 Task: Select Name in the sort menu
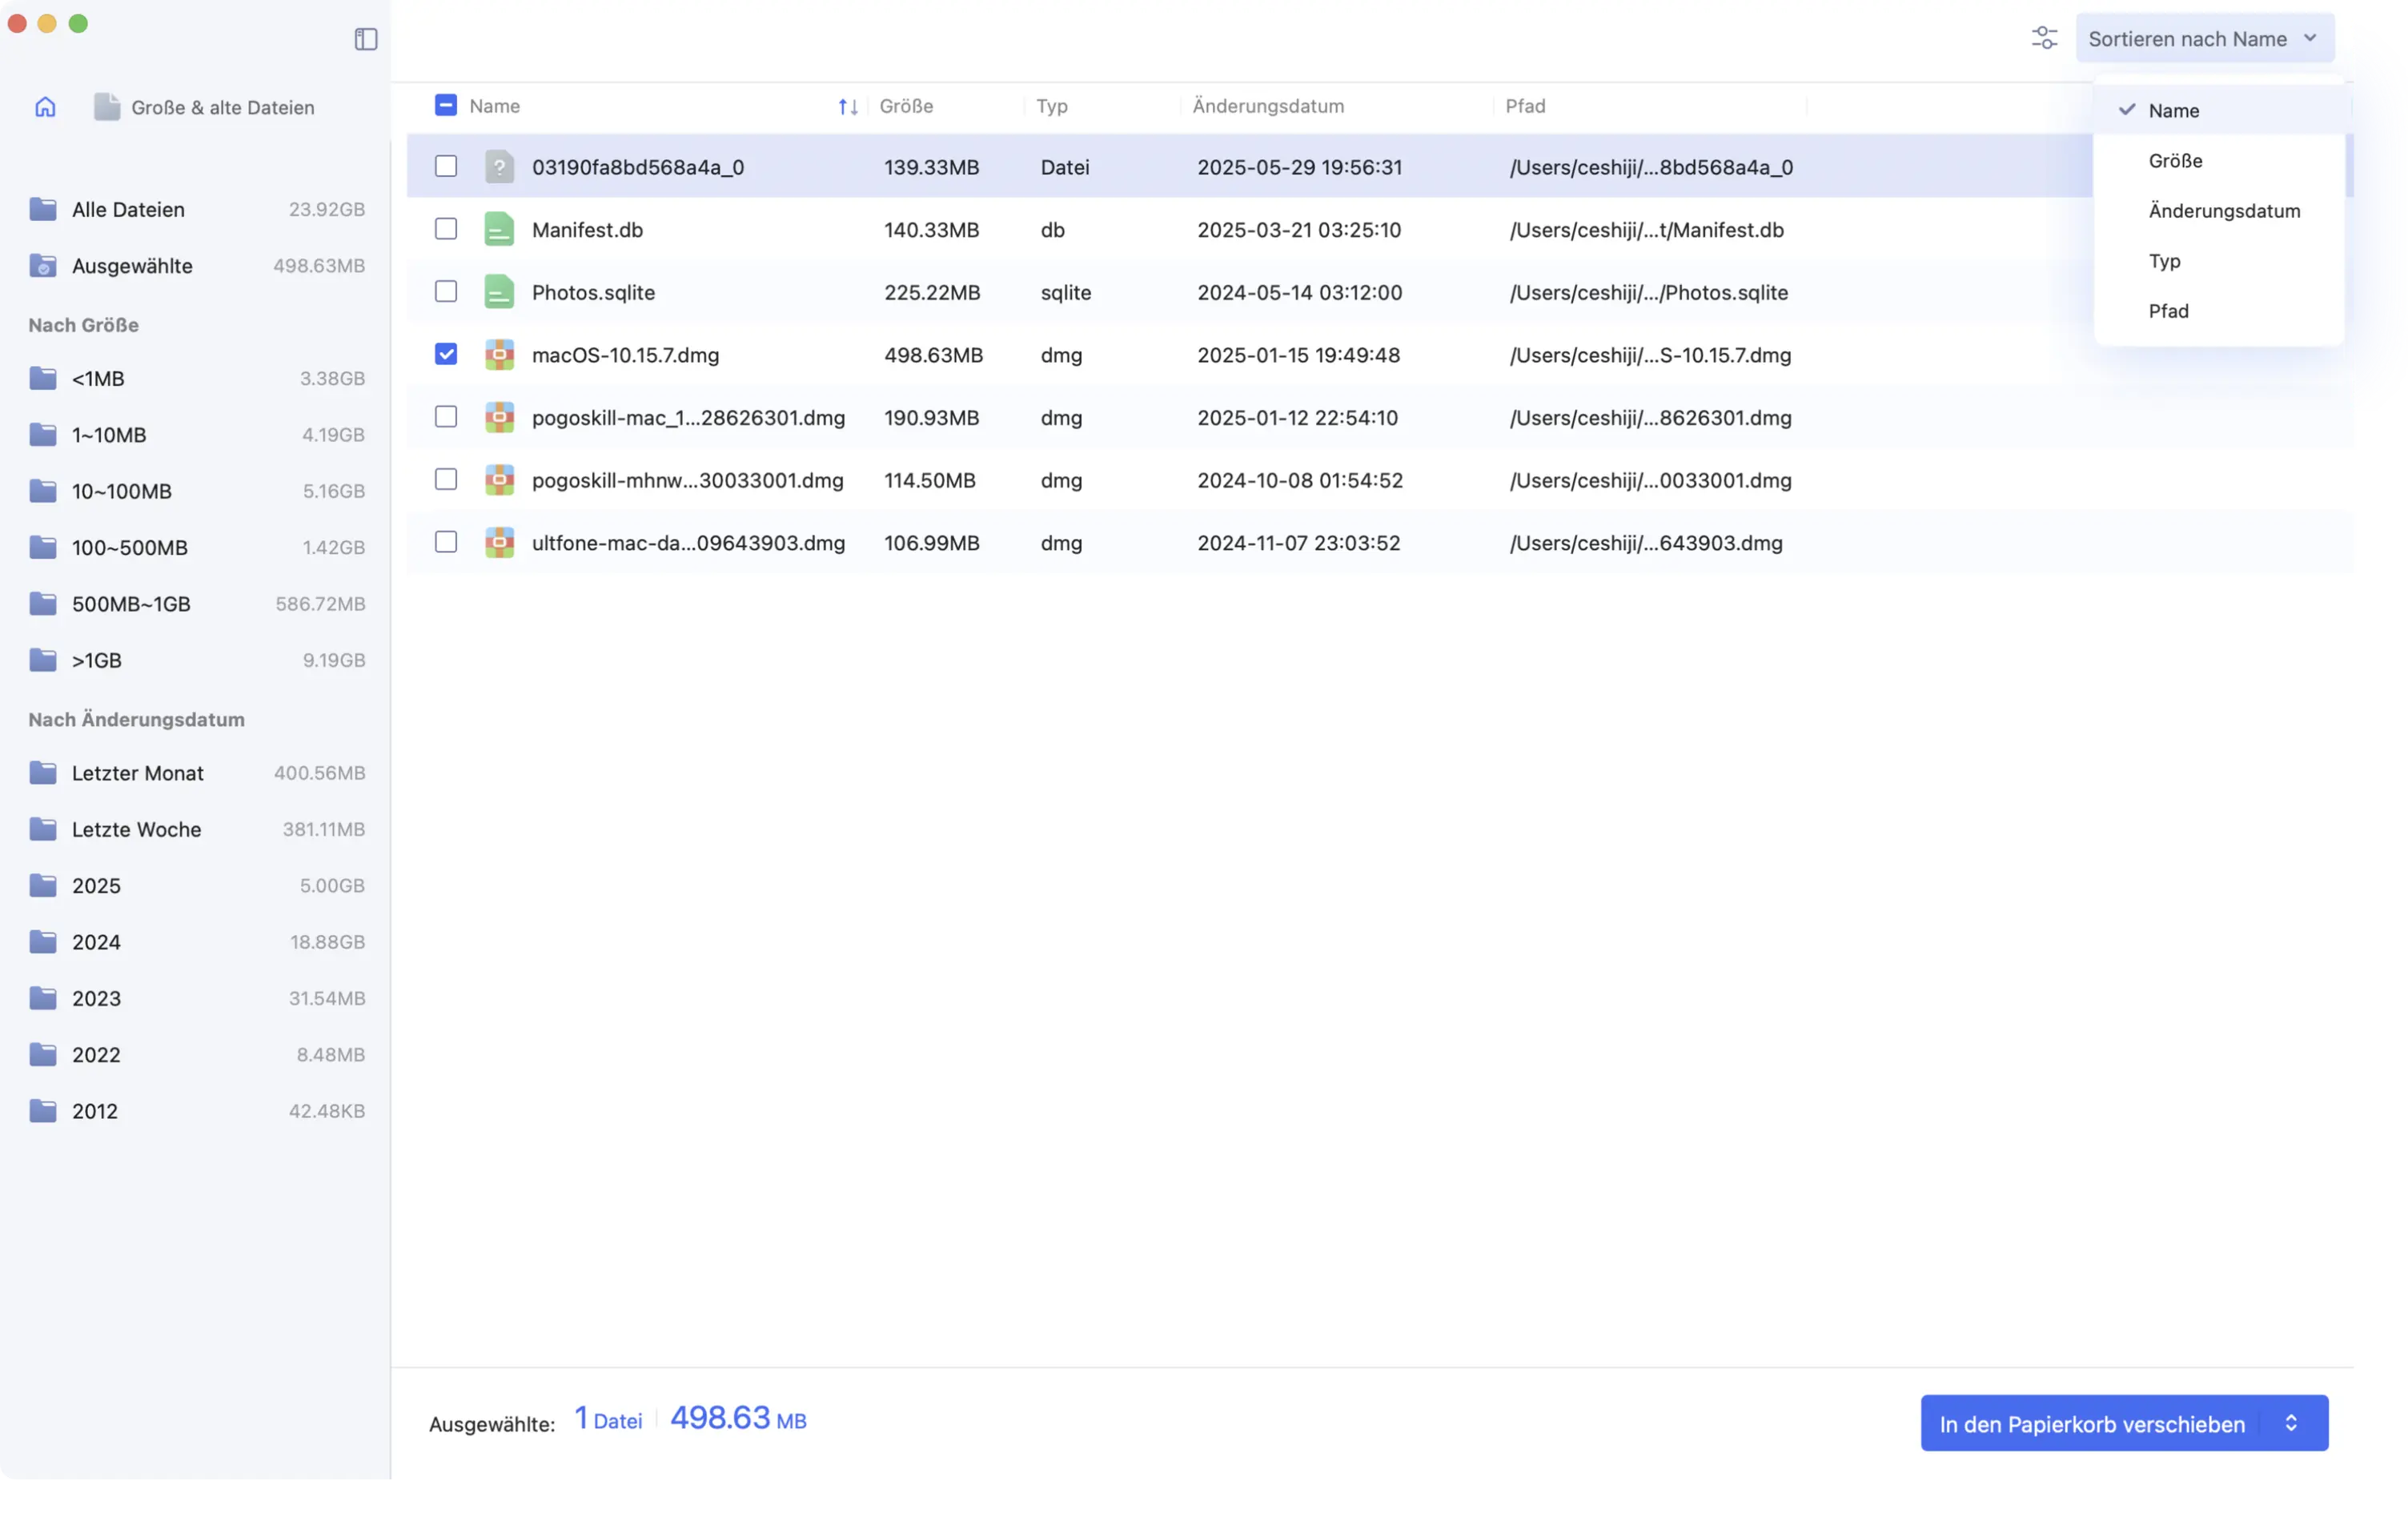pyautogui.click(x=2219, y=110)
